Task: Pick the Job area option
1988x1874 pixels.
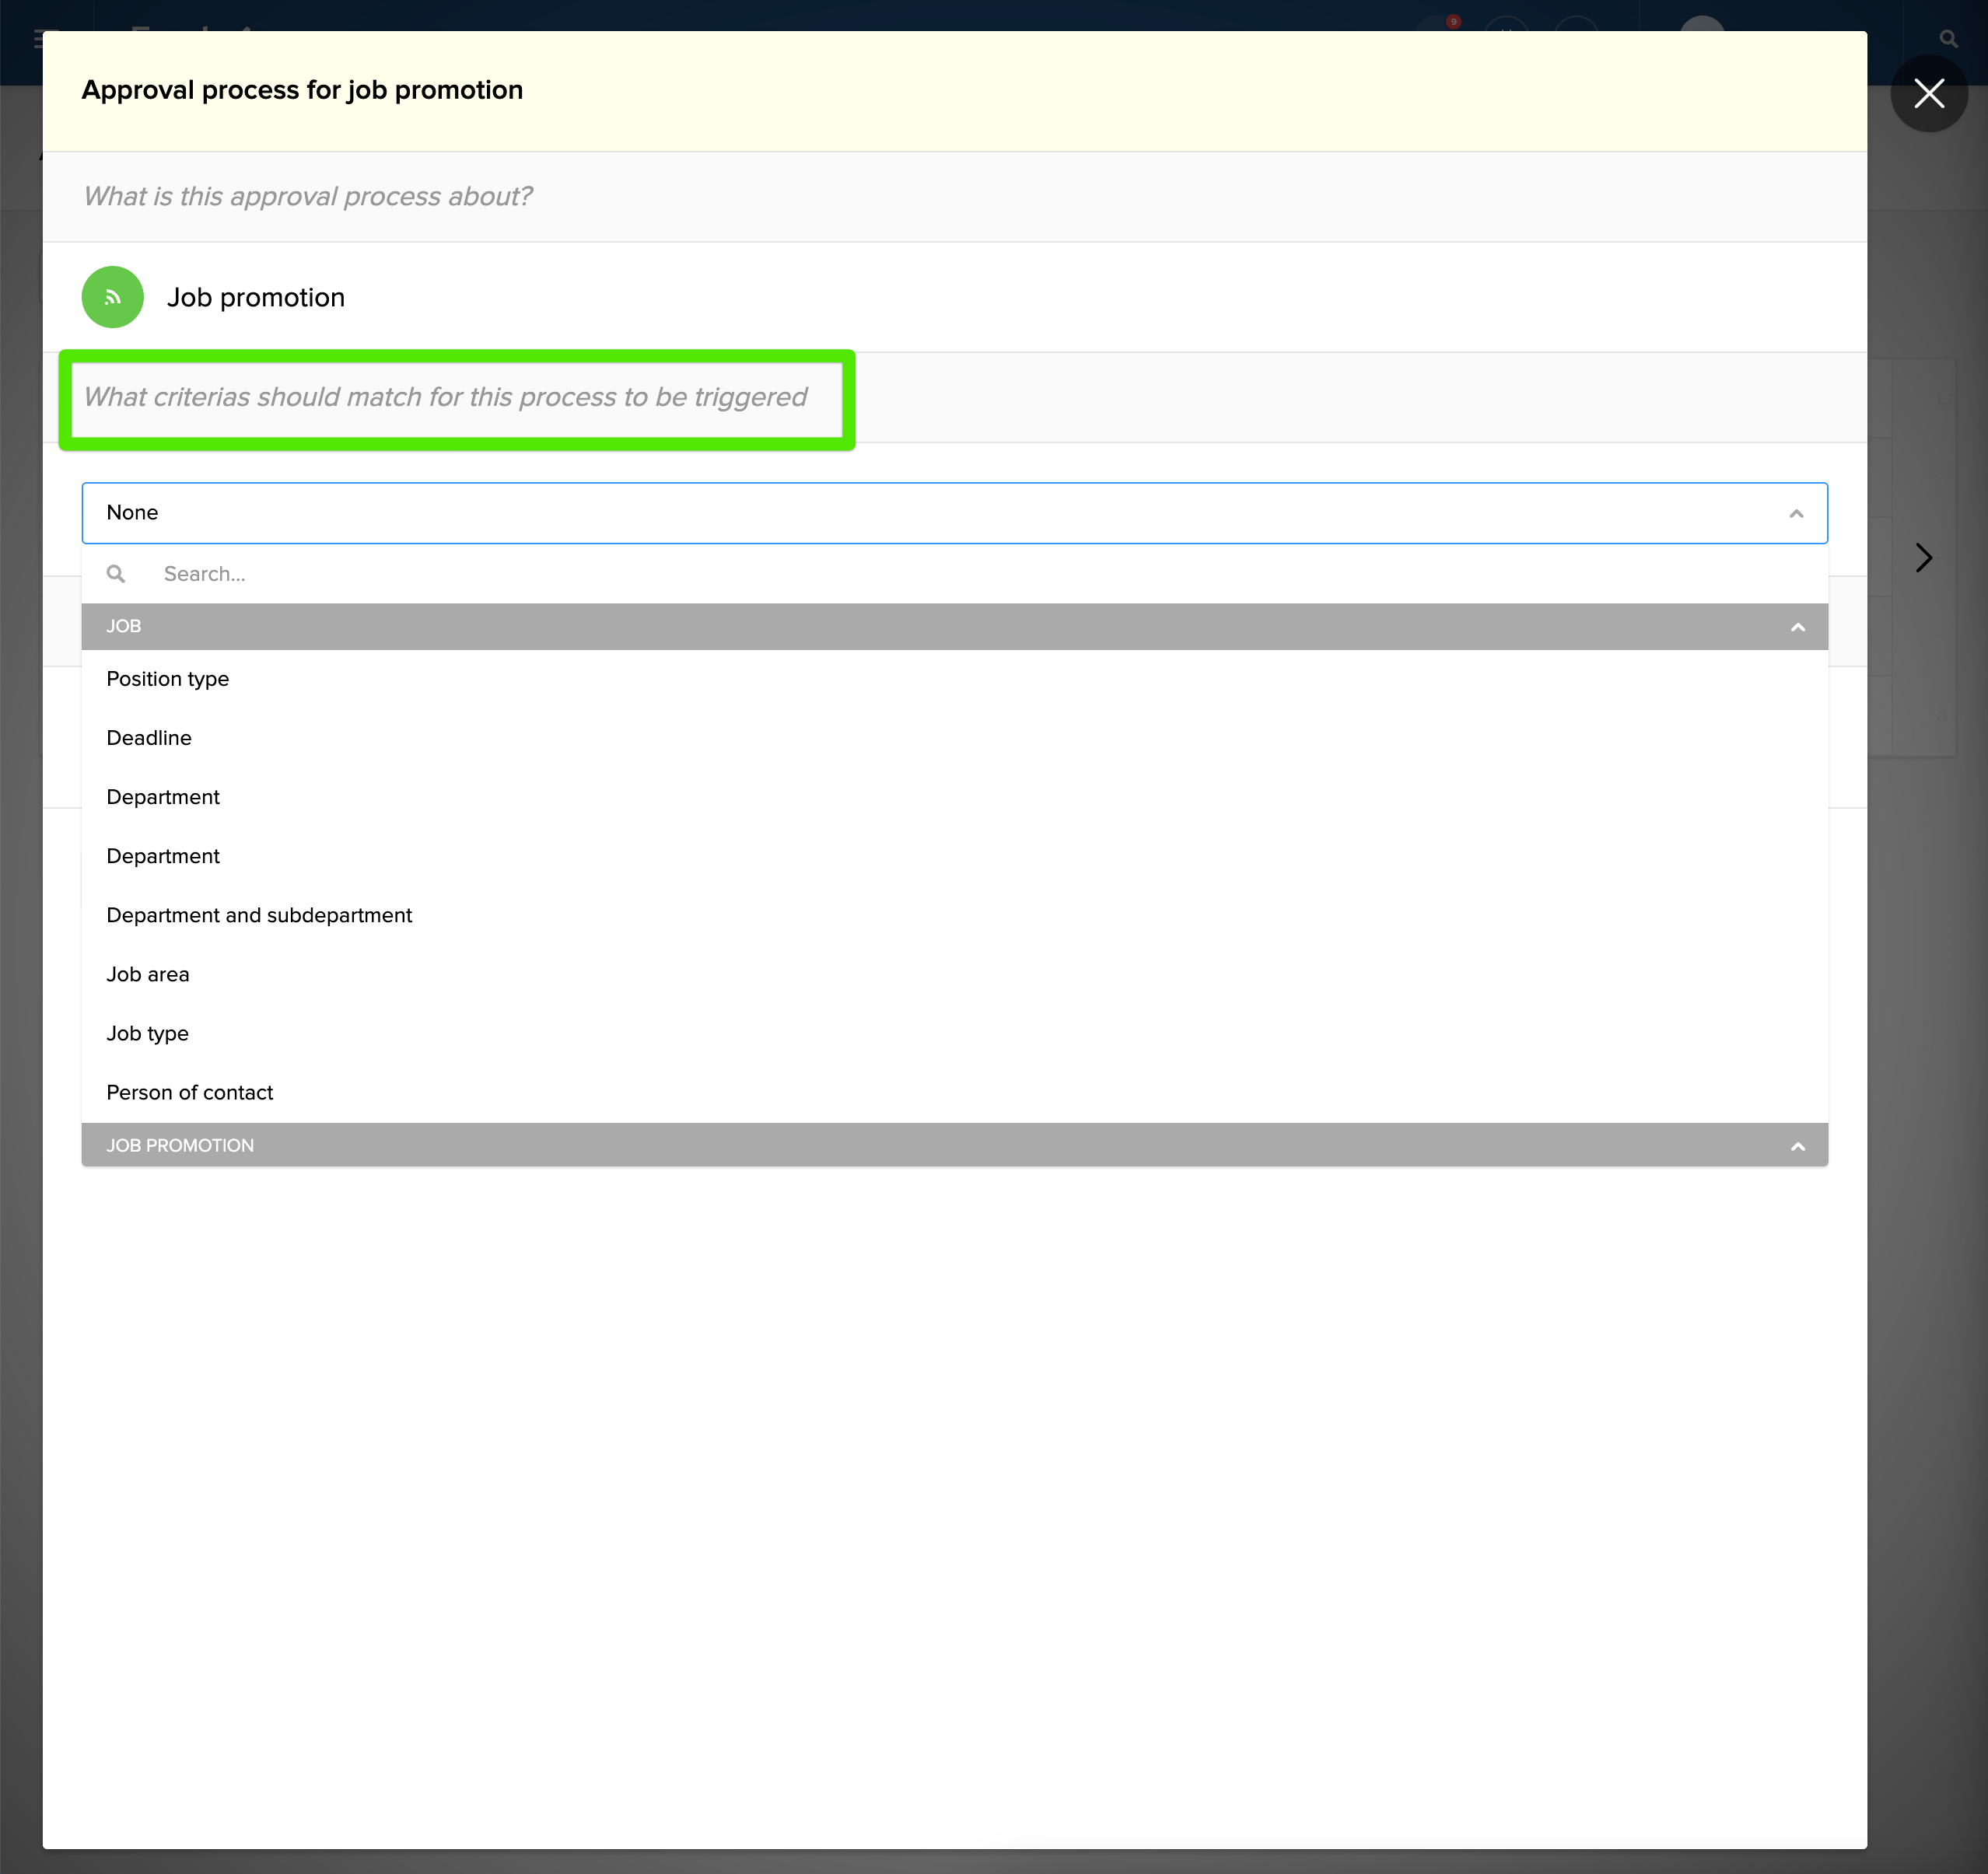Action: 148,974
